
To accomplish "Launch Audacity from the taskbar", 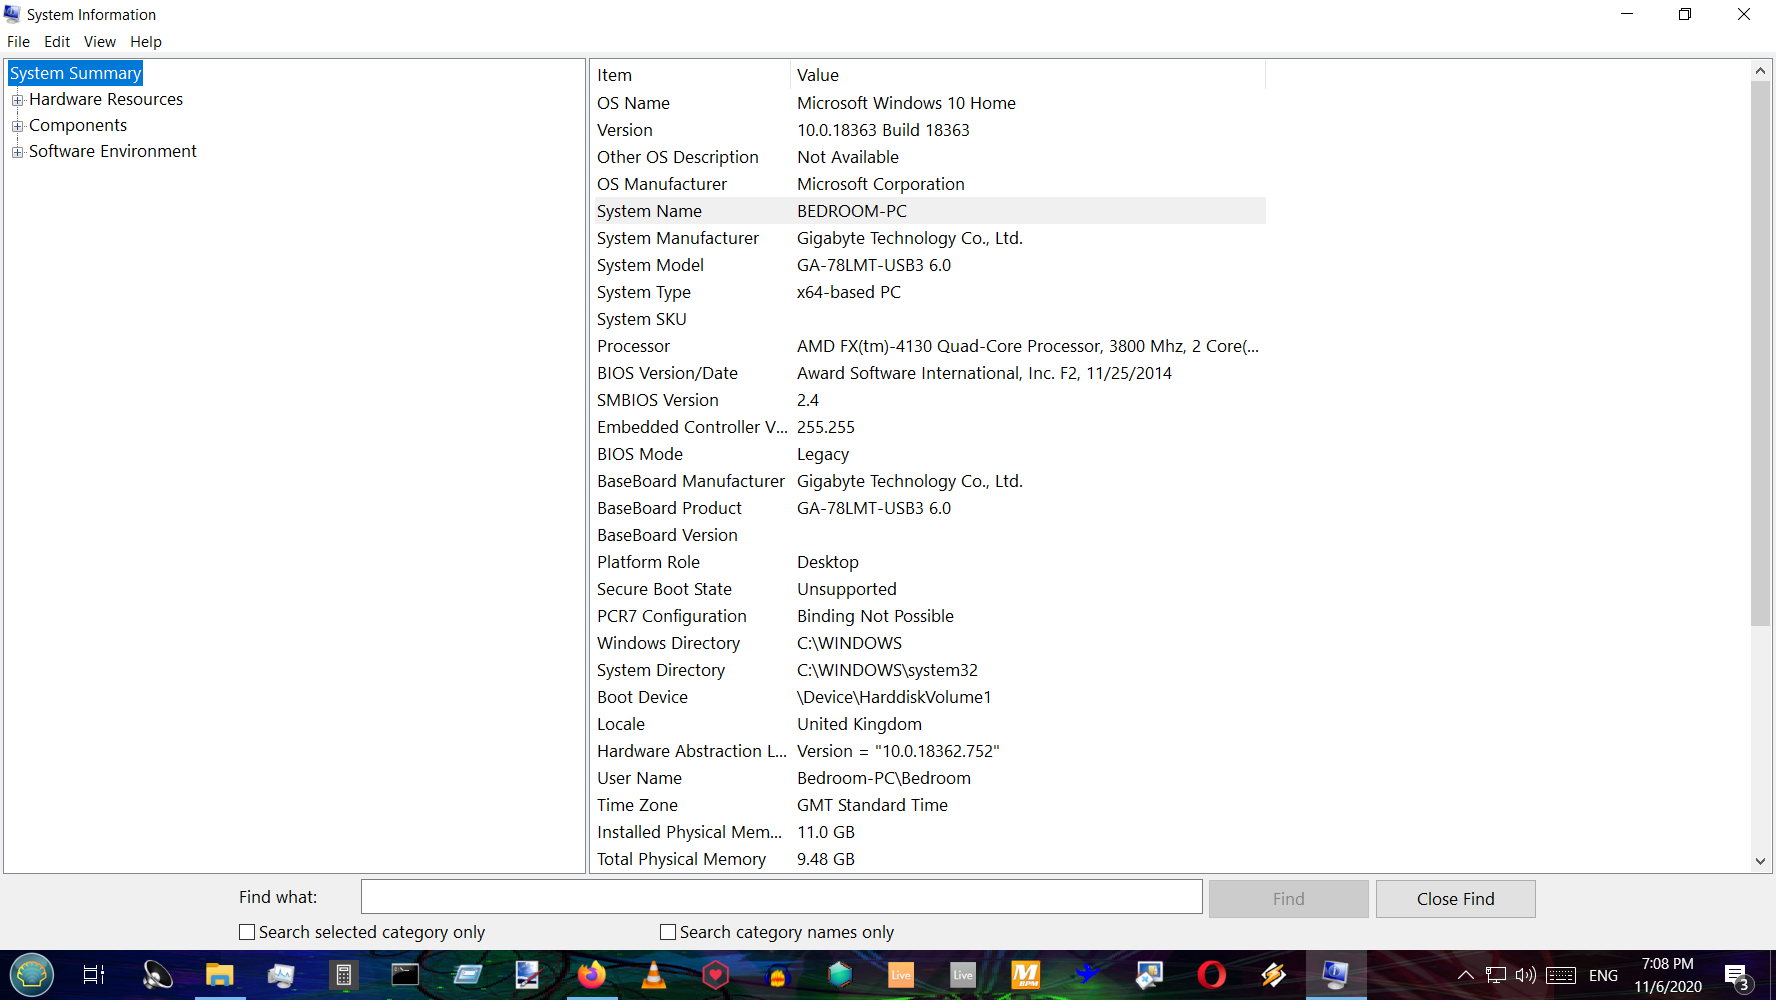I will point(777,974).
